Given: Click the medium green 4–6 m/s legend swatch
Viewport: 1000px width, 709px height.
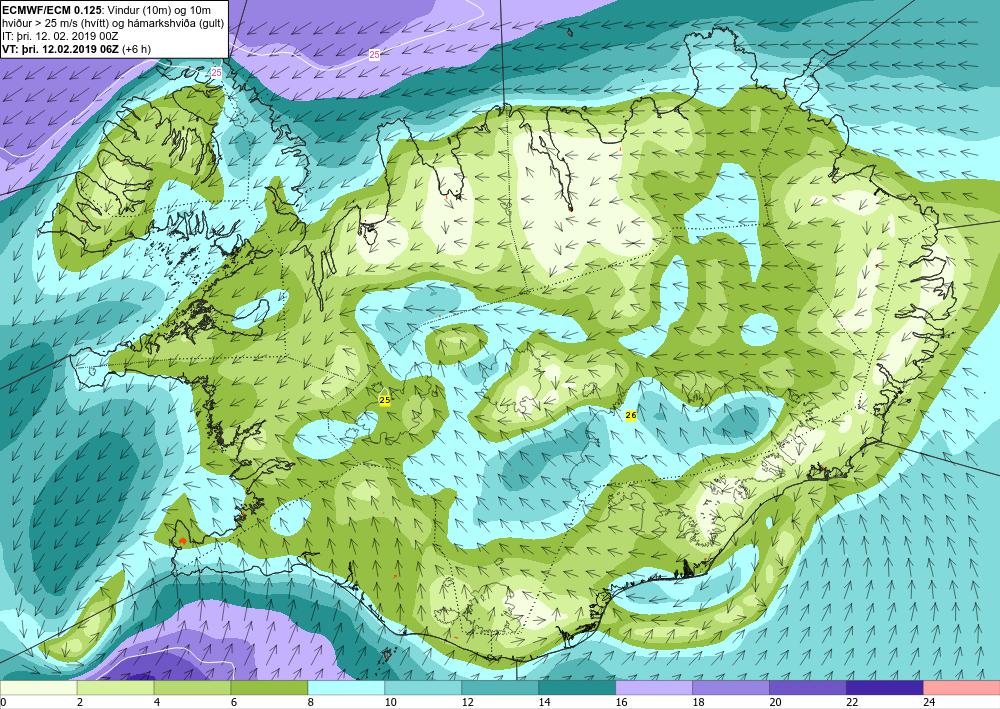Looking at the screenshot, I should click(193, 688).
